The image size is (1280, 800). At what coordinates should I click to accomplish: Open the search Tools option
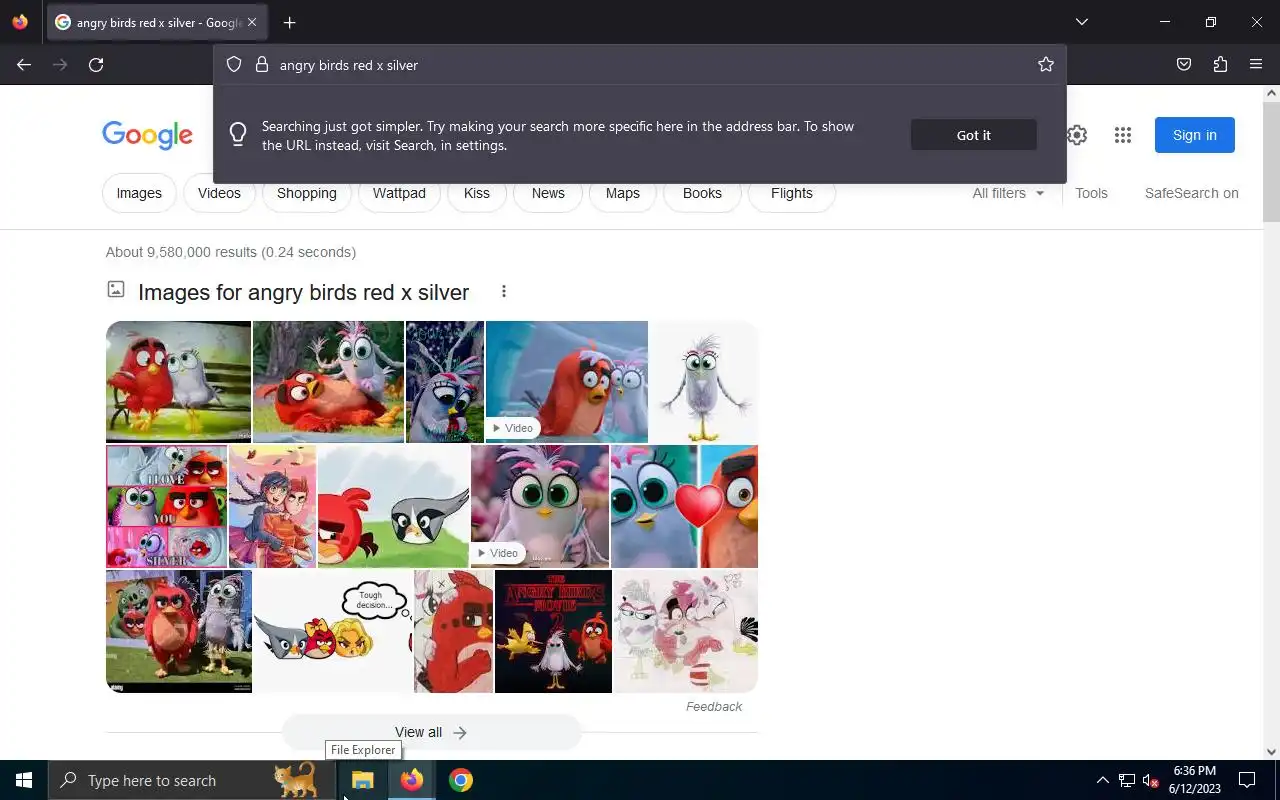[1091, 193]
